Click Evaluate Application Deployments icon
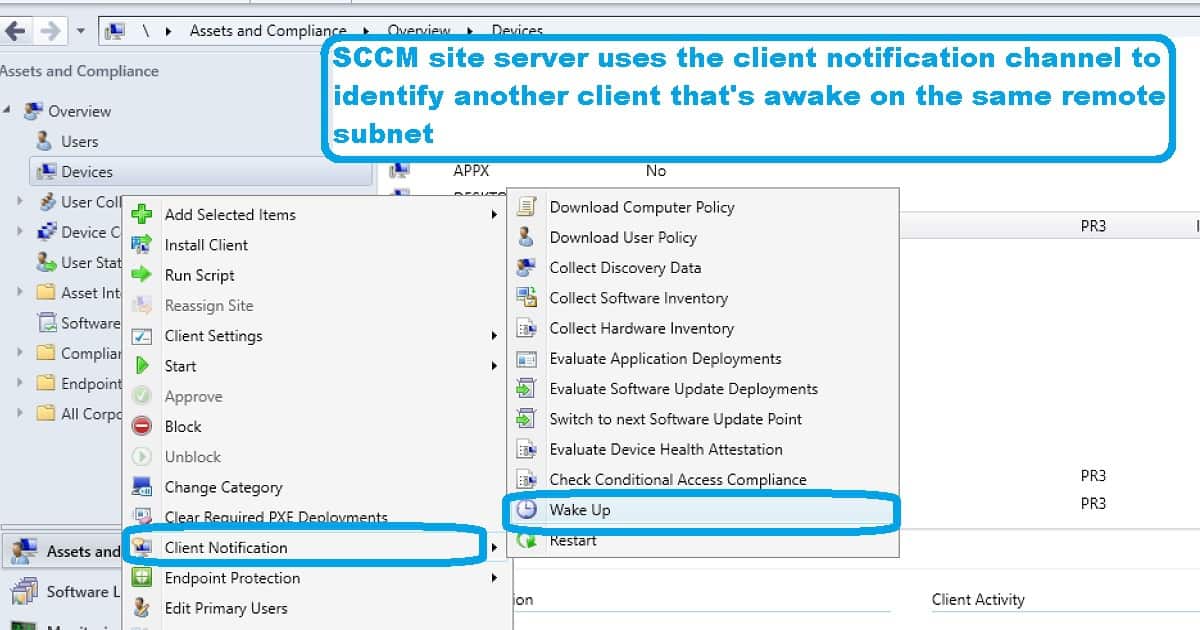The width and height of the screenshot is (1200, 630). coord(526,358)
